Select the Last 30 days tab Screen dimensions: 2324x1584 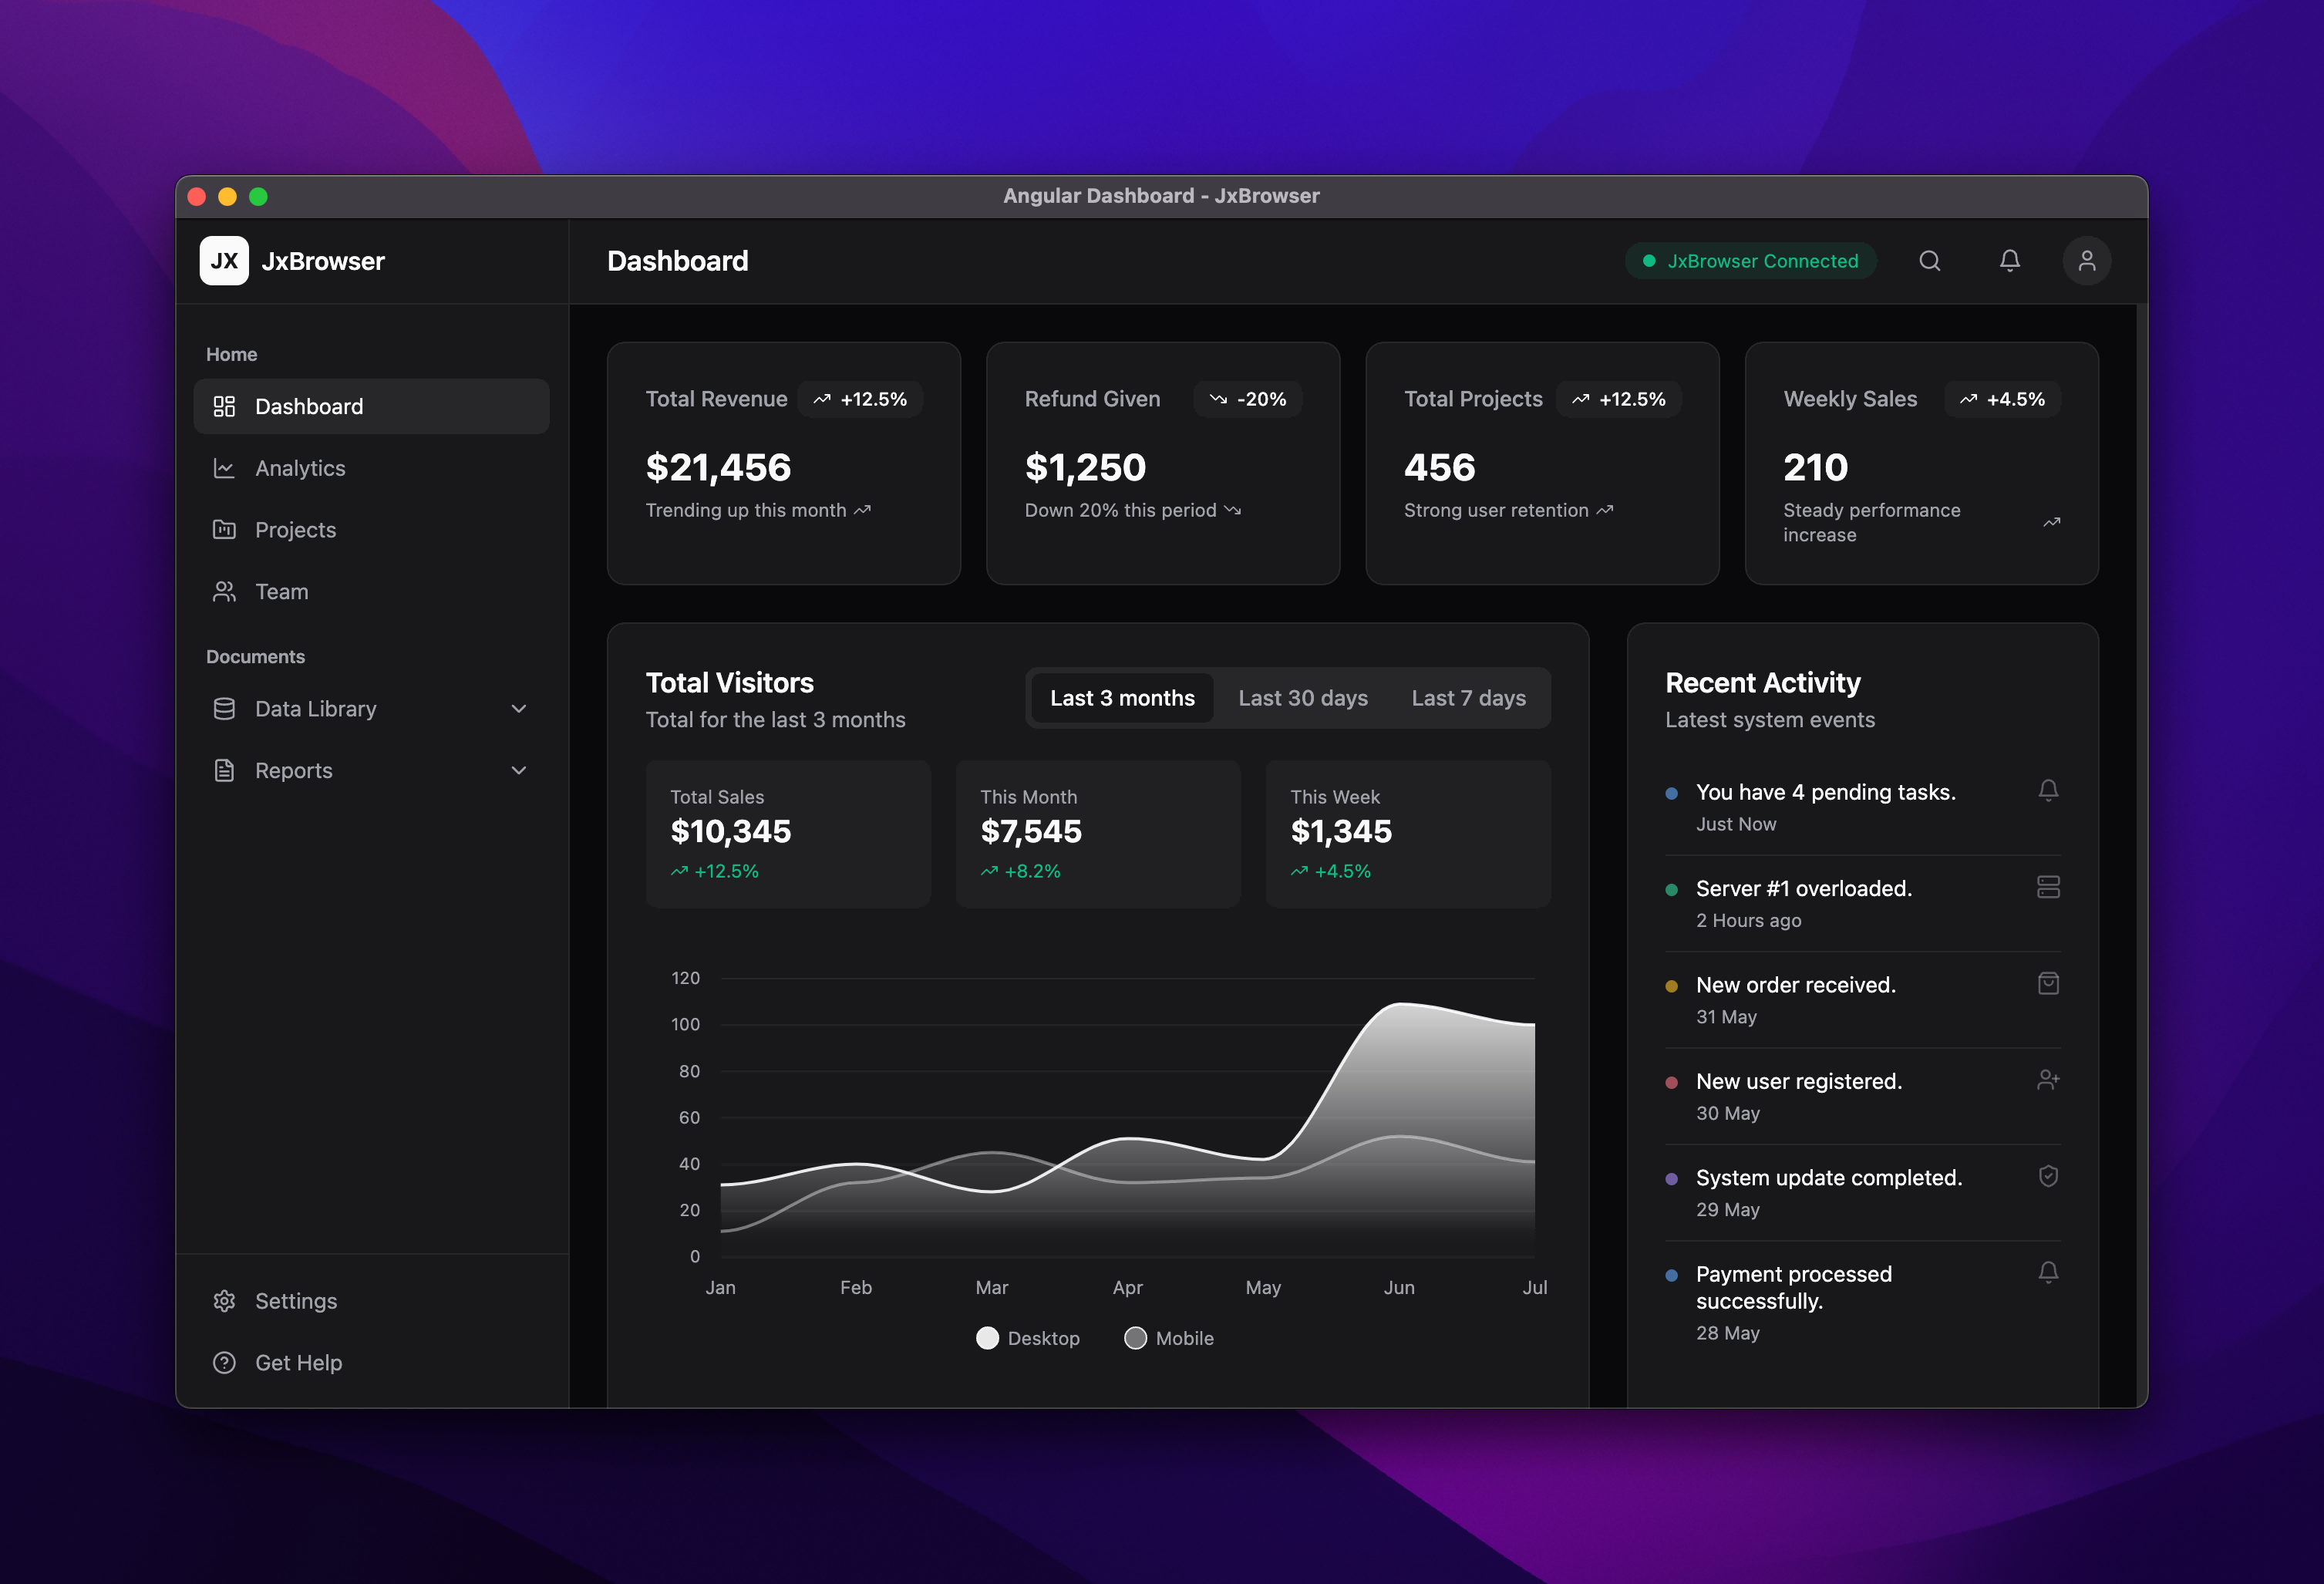(1302, 698)
